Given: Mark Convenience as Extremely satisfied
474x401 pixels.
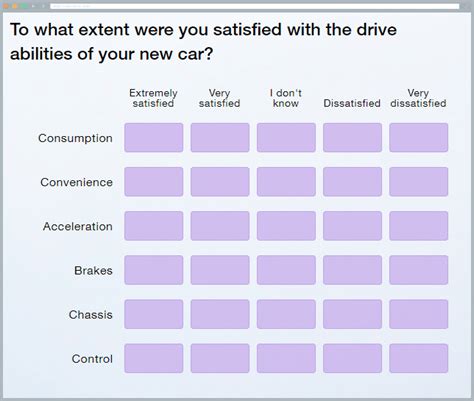Looking at the screenshot, I should (154, 182).
